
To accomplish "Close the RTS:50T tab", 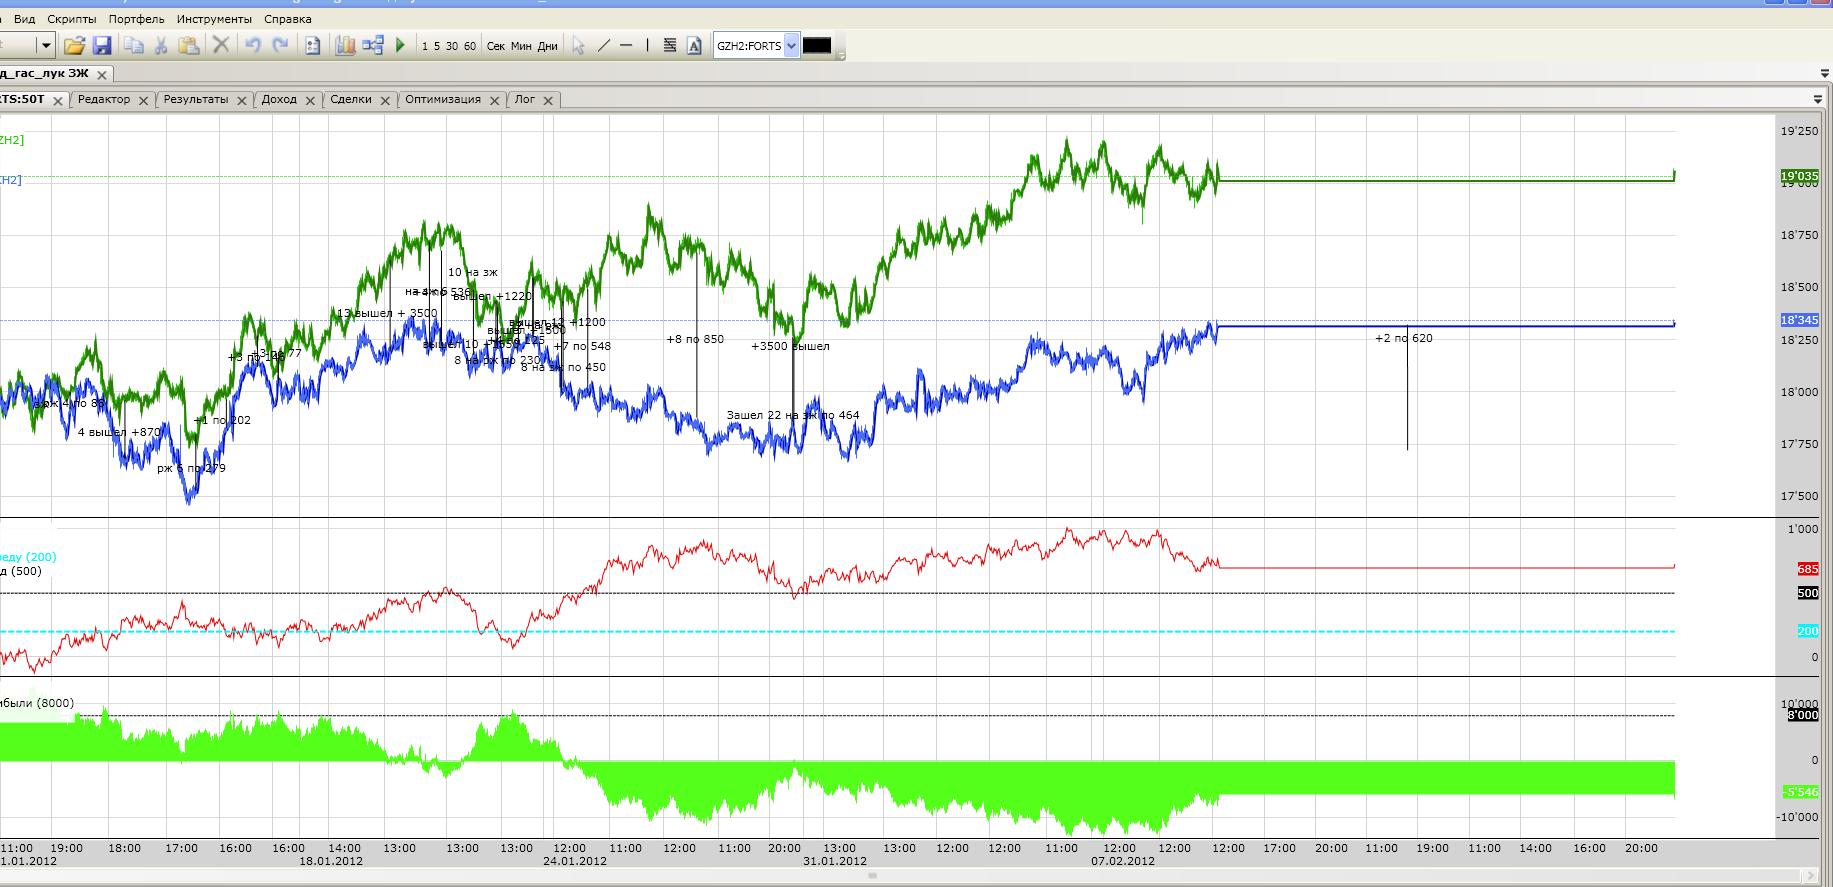I will click(x=58, y=100).
